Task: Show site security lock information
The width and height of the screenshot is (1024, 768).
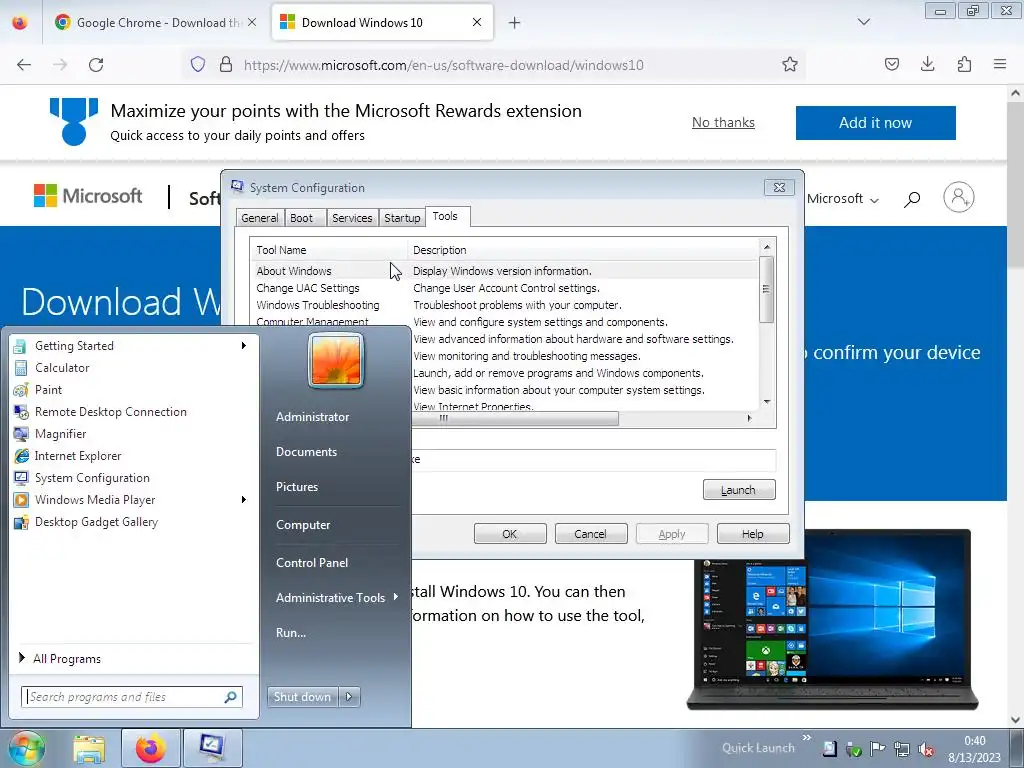Action: tap(225, 65)
